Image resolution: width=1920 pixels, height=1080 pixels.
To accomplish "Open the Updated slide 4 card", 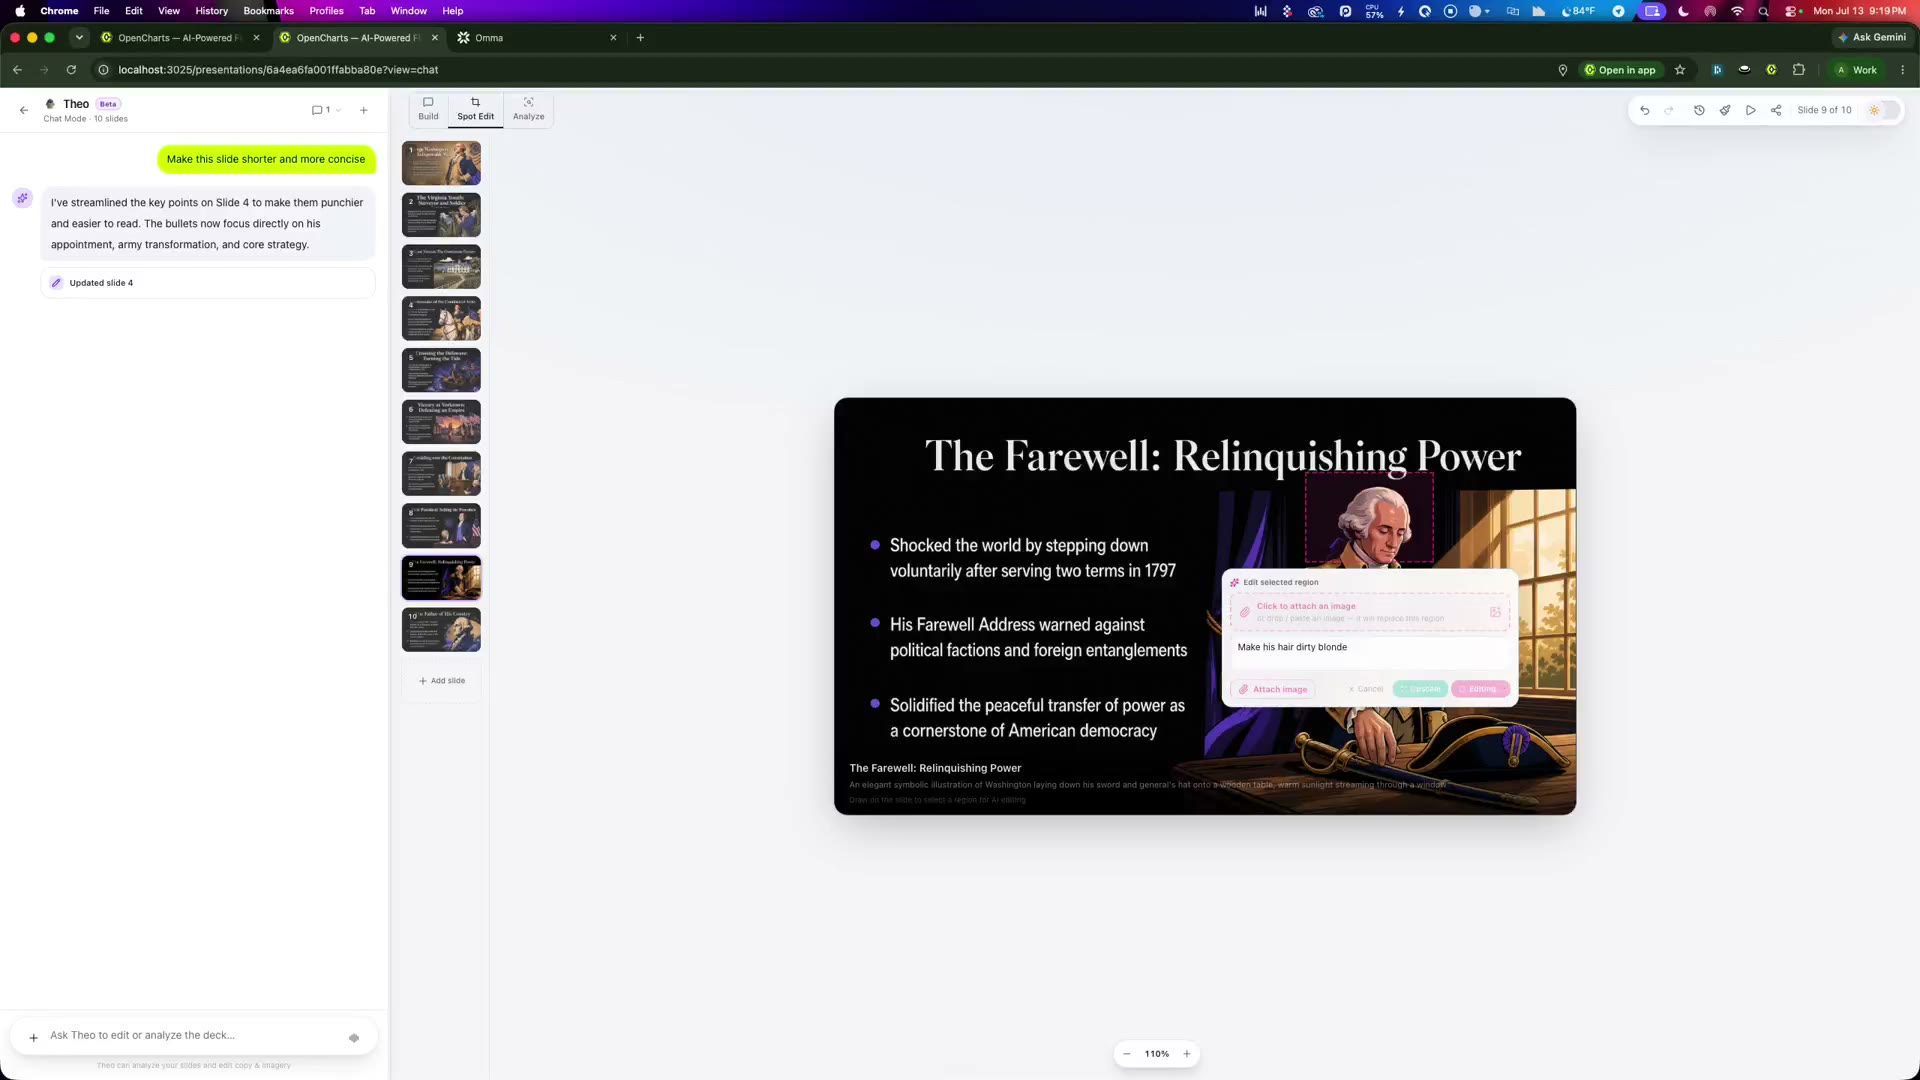I will pyautogui.click(x=208, y=283).
